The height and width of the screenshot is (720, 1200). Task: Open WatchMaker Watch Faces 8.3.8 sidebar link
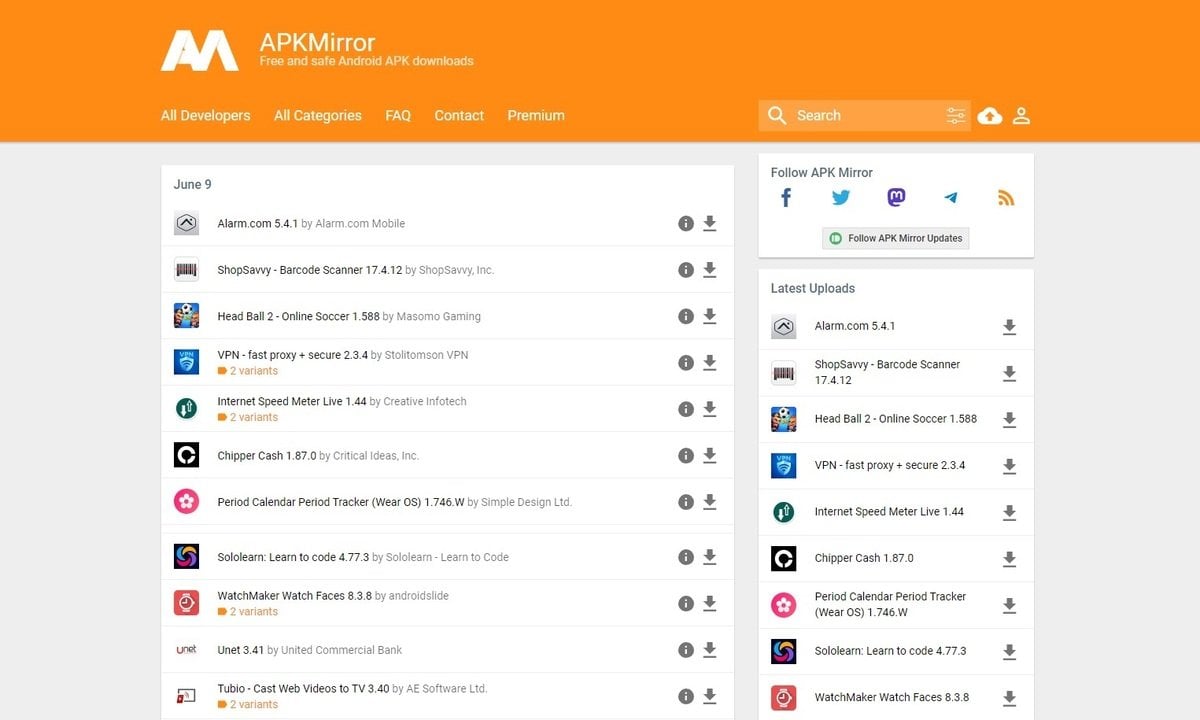(x=892, y=697)
